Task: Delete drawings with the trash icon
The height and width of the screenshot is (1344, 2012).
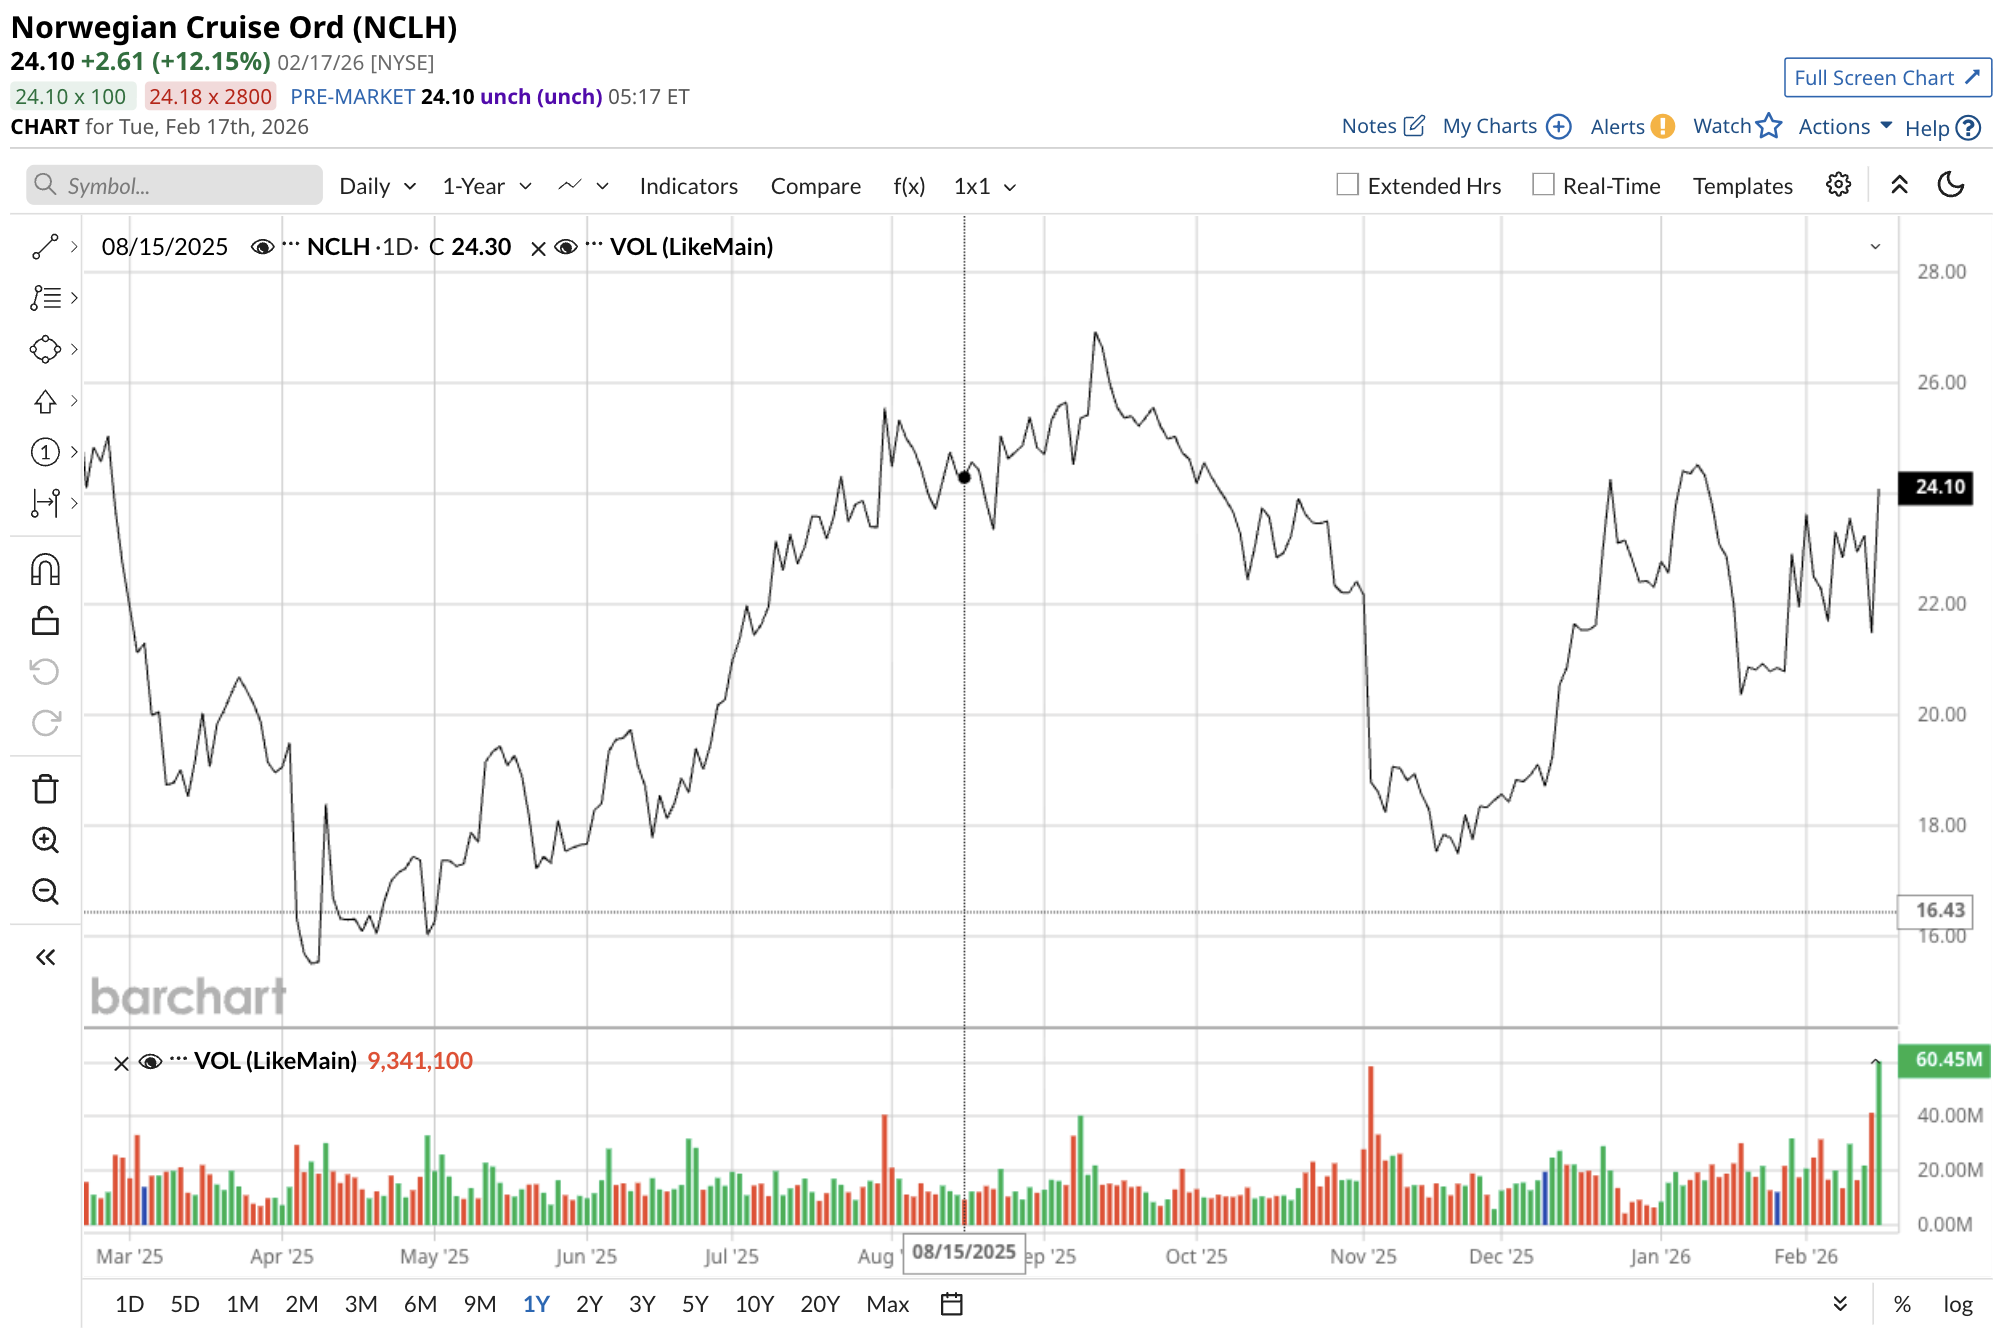Action: [x=45, y=789]
